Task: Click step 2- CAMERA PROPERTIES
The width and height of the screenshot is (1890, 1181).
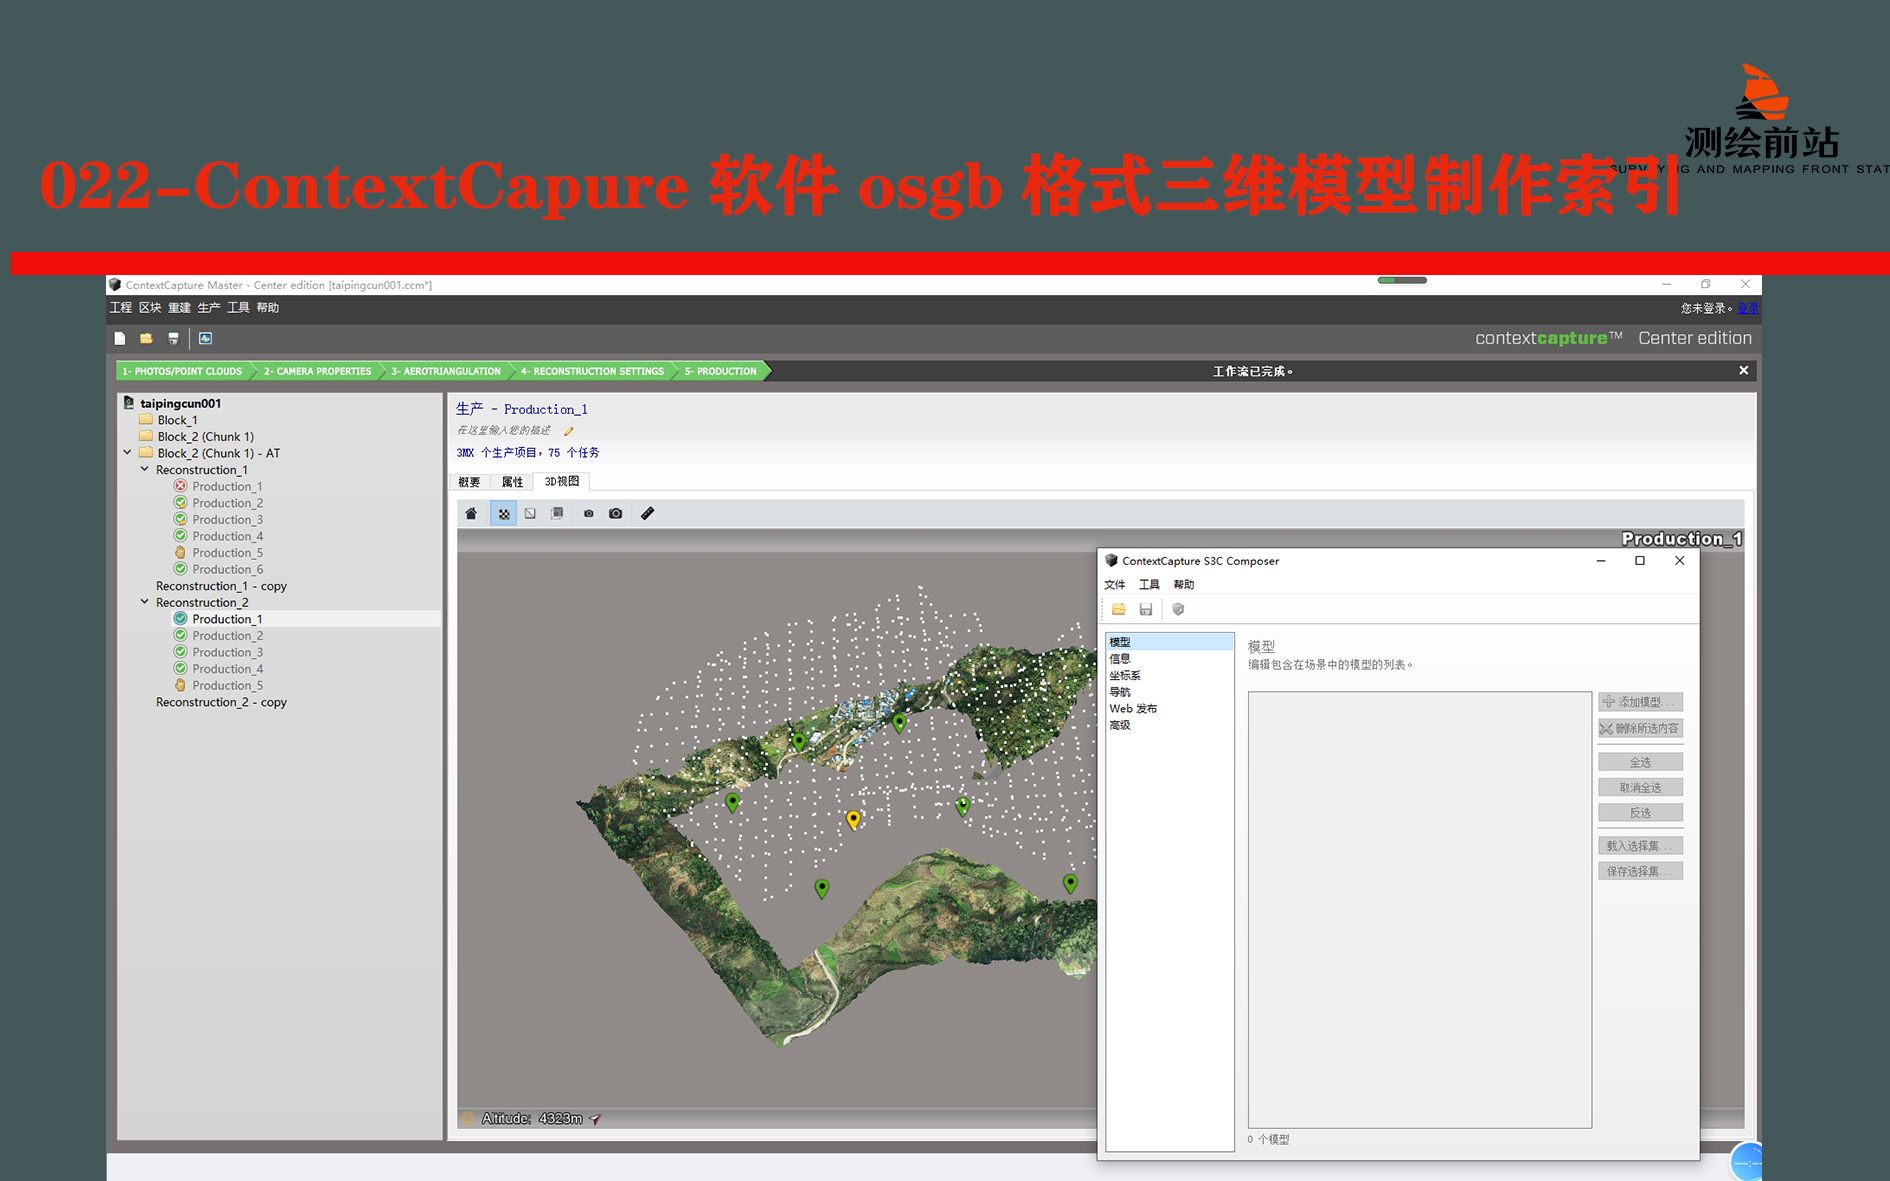Action: 317,371
